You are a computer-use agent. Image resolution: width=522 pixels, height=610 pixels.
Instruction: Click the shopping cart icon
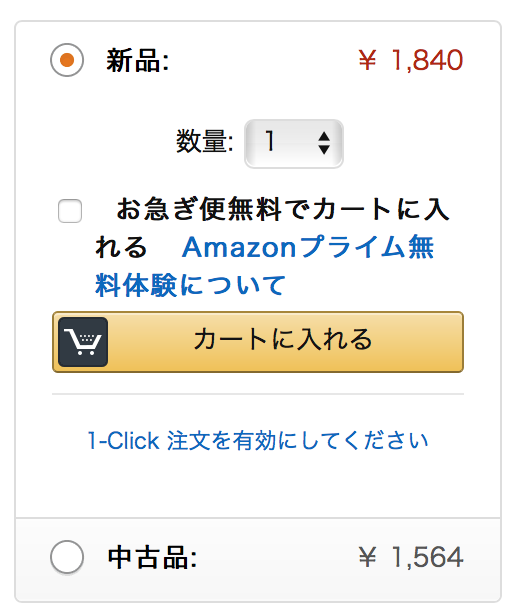click(x=83, y=342)
